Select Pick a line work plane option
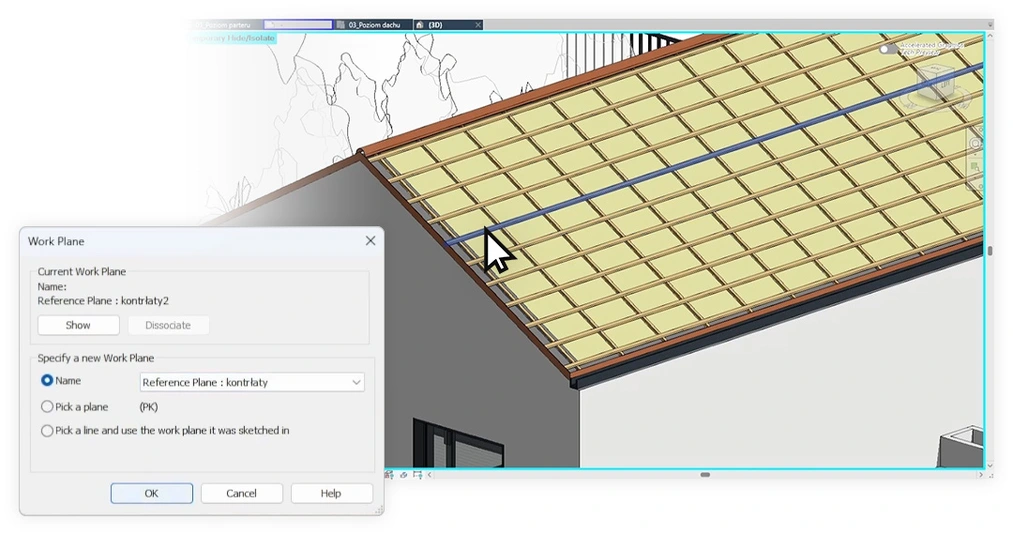1013x535 pixels. tap(47, 430)
